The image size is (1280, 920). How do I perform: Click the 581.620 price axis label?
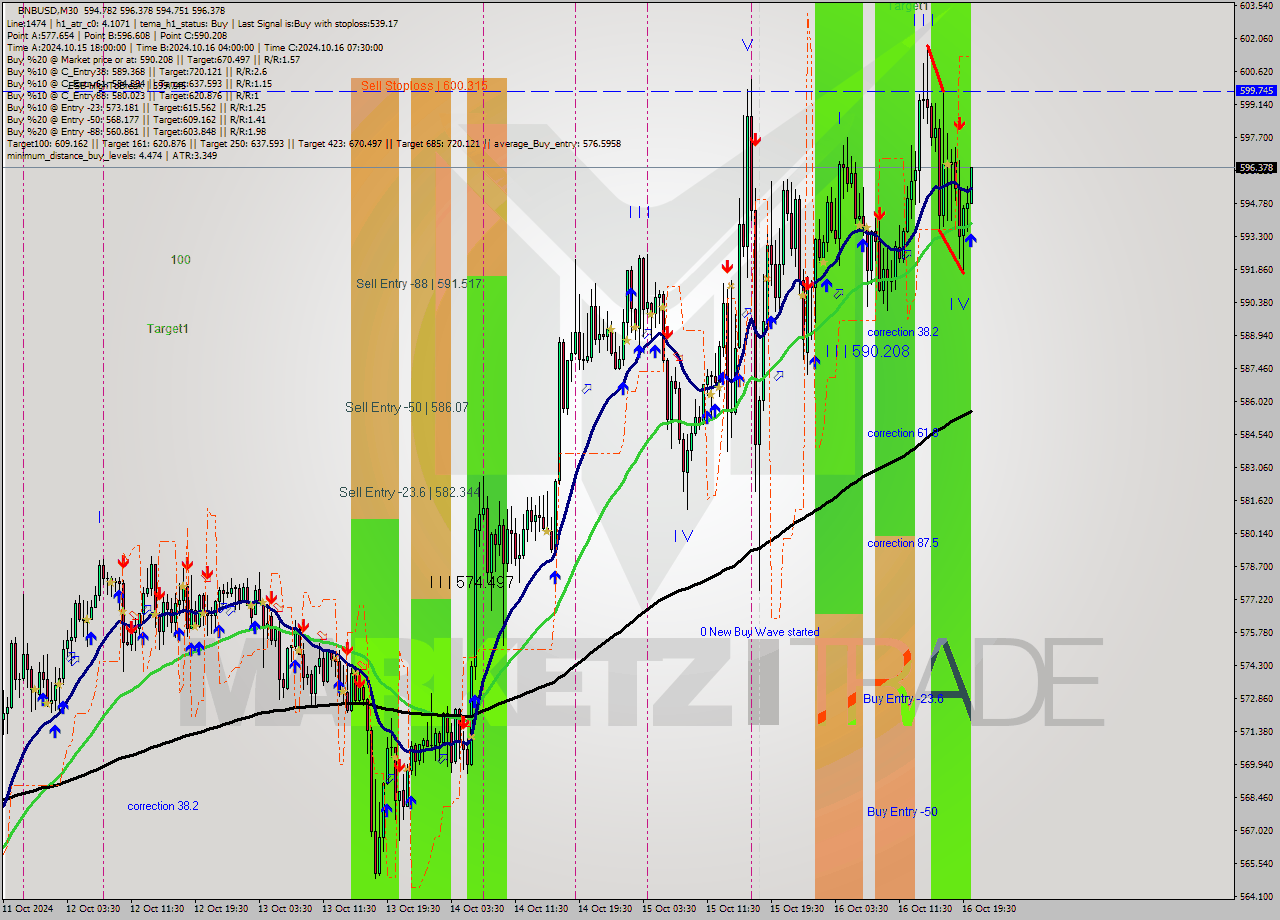[1255, 500]
